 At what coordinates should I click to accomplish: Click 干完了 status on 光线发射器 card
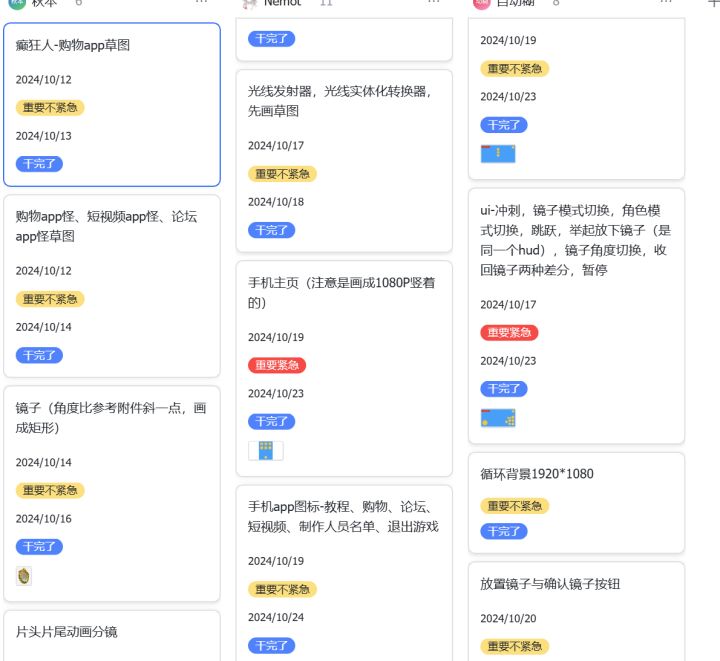271,230
